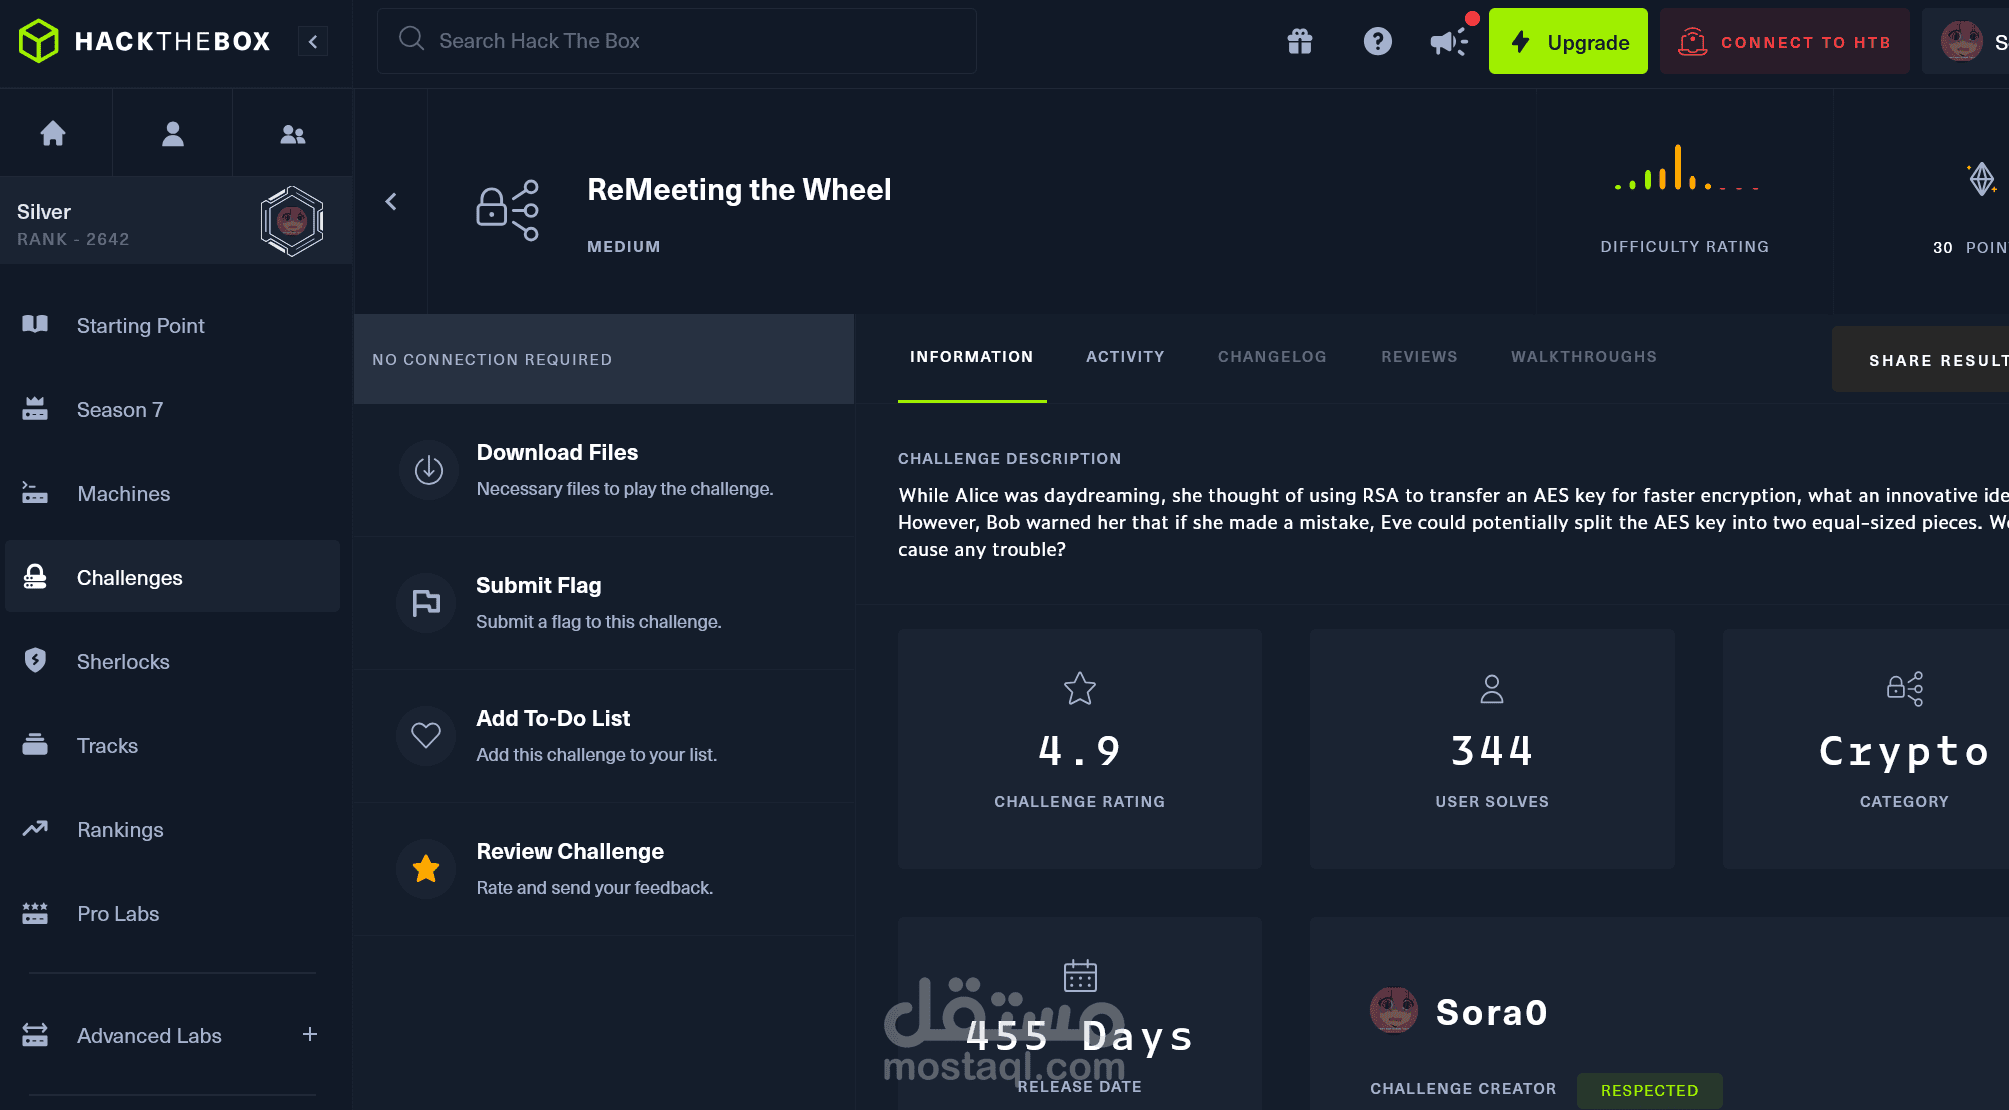Open creator profile name Sora0
This screenshot has width=2009, height=1110.
(1492, 1012)
